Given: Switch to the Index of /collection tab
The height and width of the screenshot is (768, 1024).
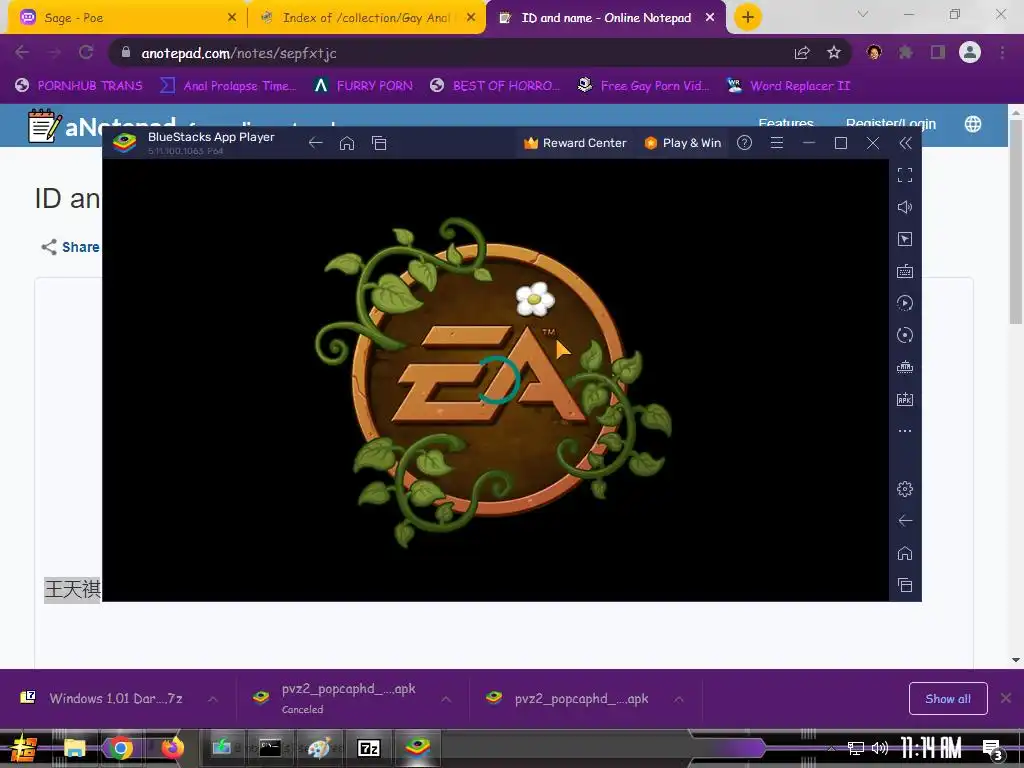Looking at the screenshot, I should pos(366,18).
